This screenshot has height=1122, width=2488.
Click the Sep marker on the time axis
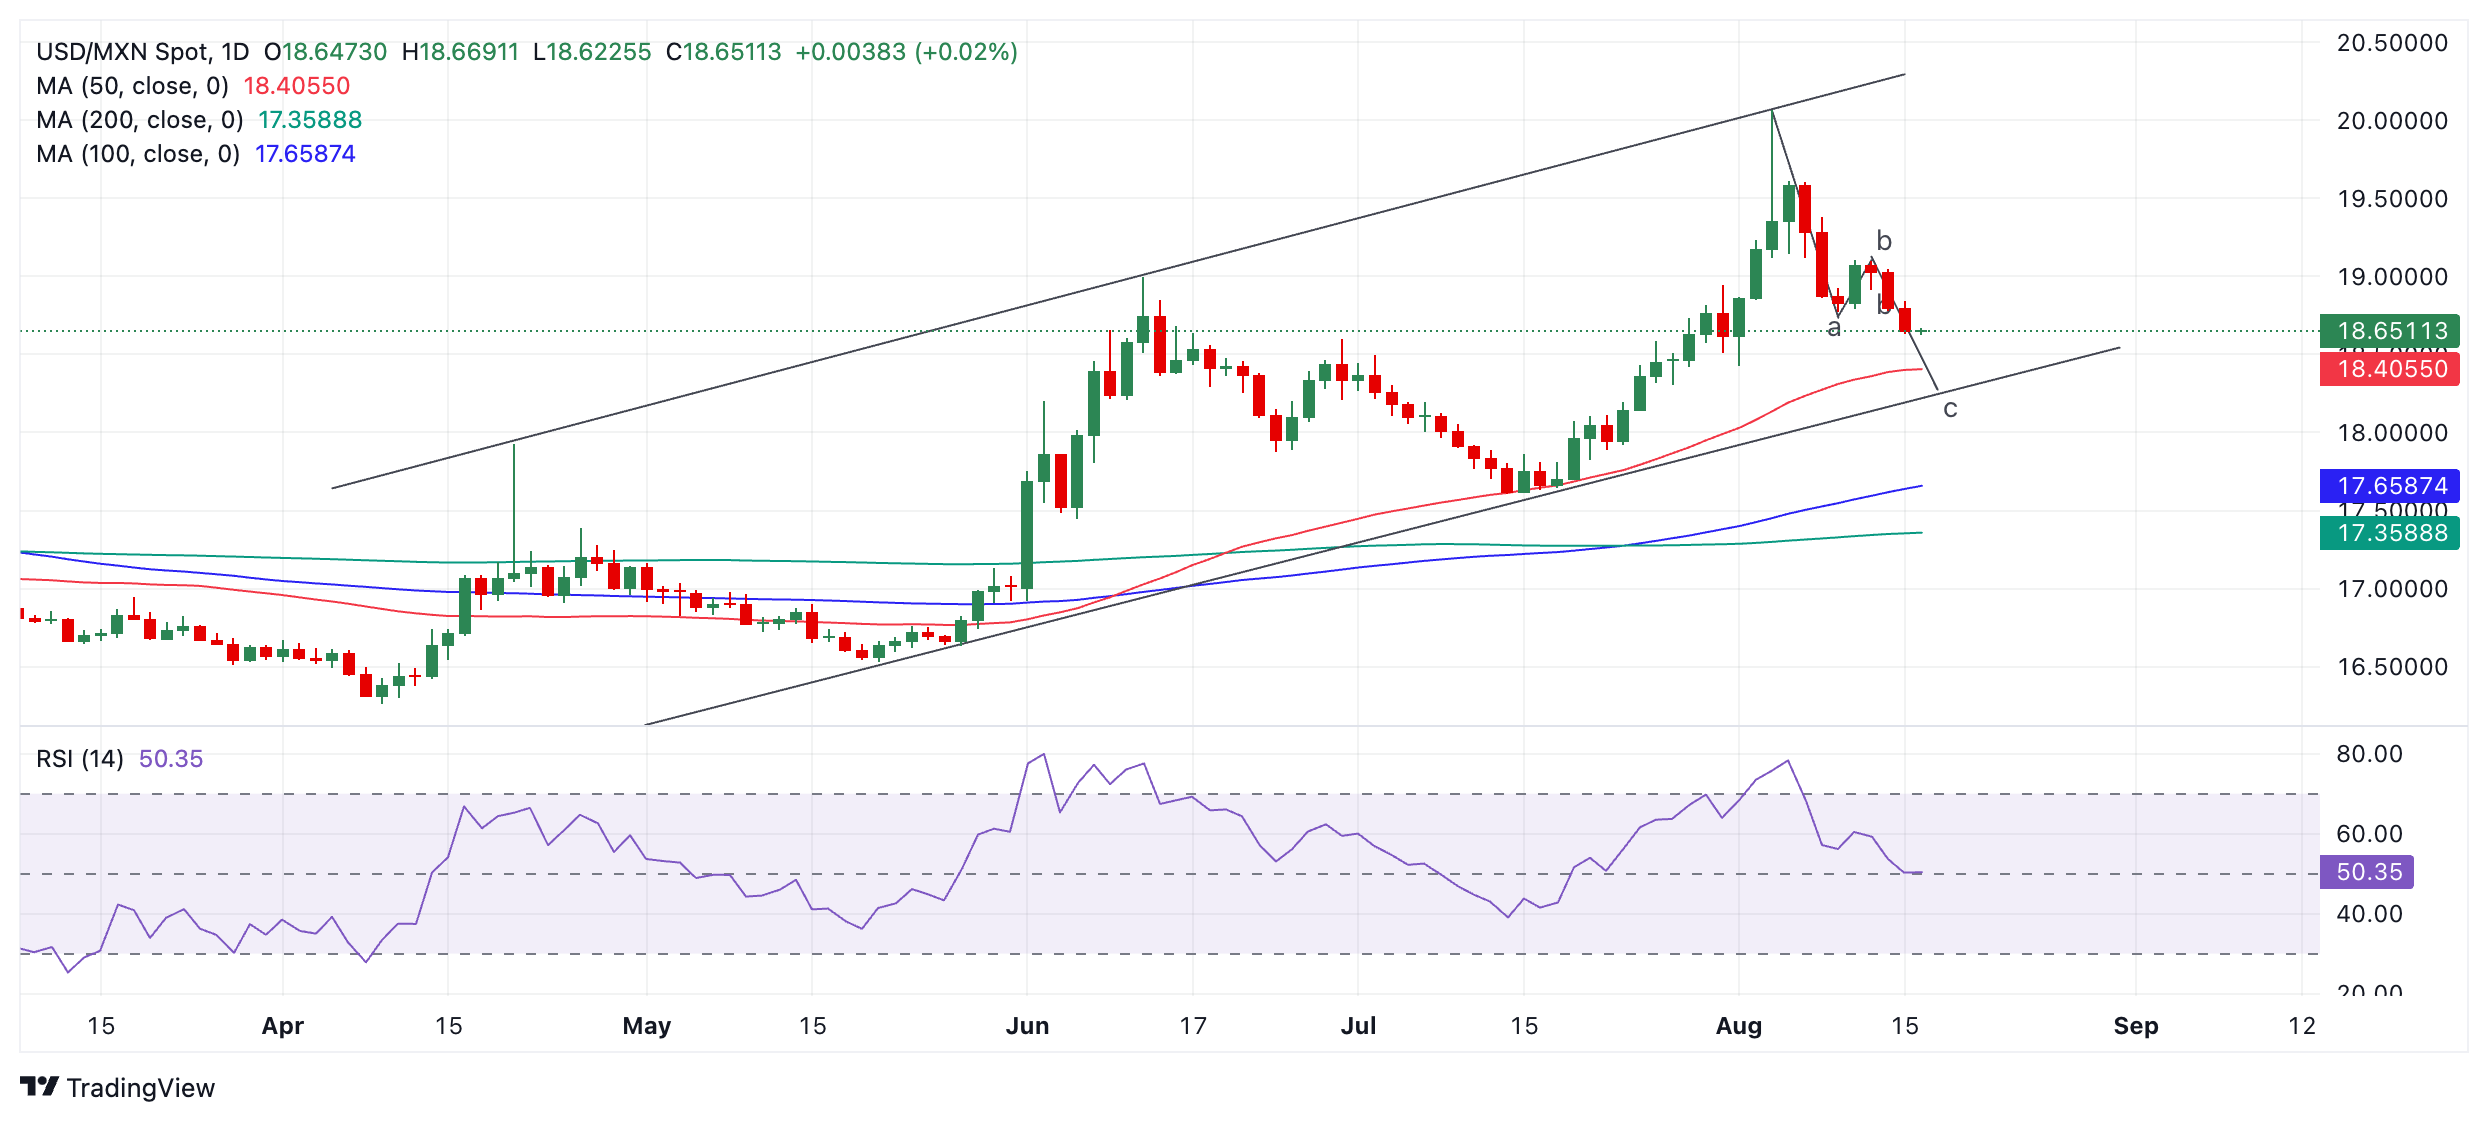[2136, 1026]
